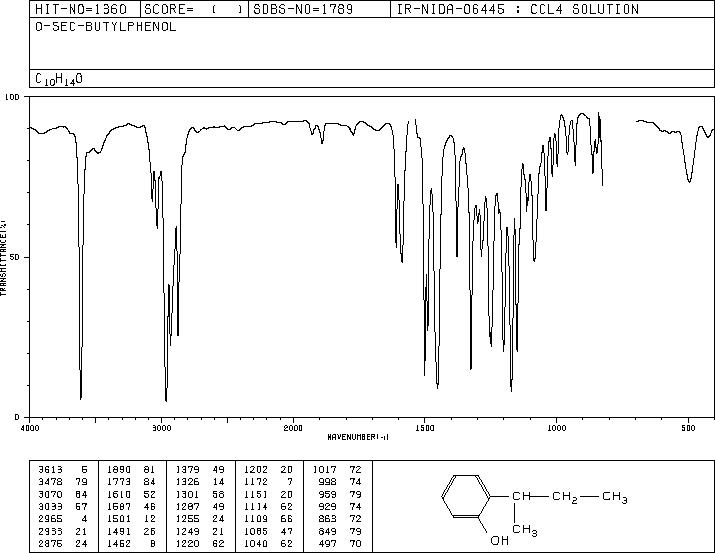Click the CH2 group in structure
715x553 pixels.
(565, 497)
